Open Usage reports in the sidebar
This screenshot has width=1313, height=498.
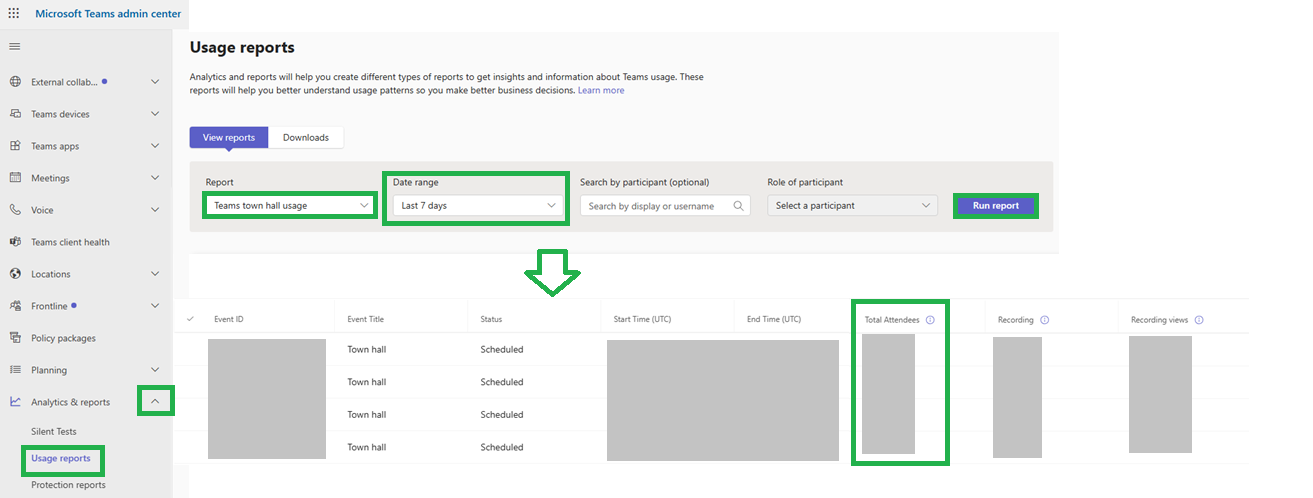click(x=61, y=459)
